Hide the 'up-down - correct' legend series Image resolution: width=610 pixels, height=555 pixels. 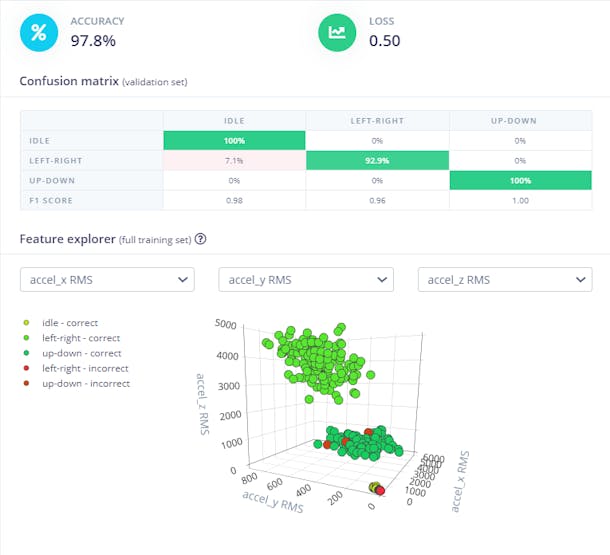coord(80,353)
